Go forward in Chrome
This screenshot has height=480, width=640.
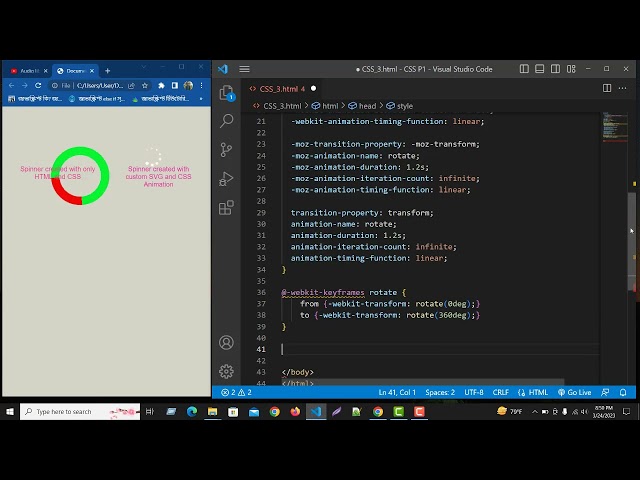pos(25,85)
